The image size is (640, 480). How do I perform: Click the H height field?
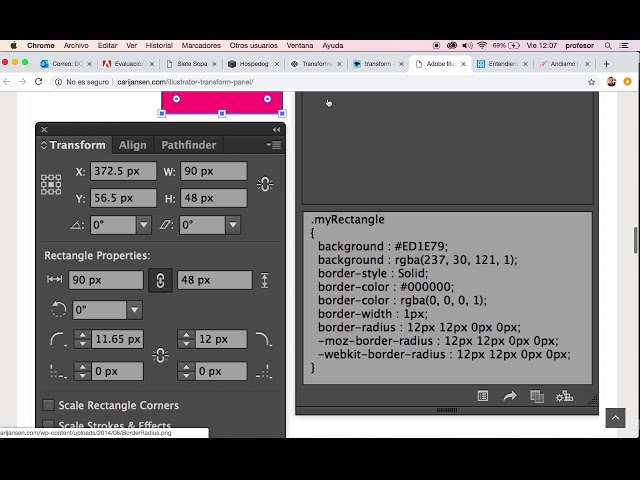tap(213, 198)
